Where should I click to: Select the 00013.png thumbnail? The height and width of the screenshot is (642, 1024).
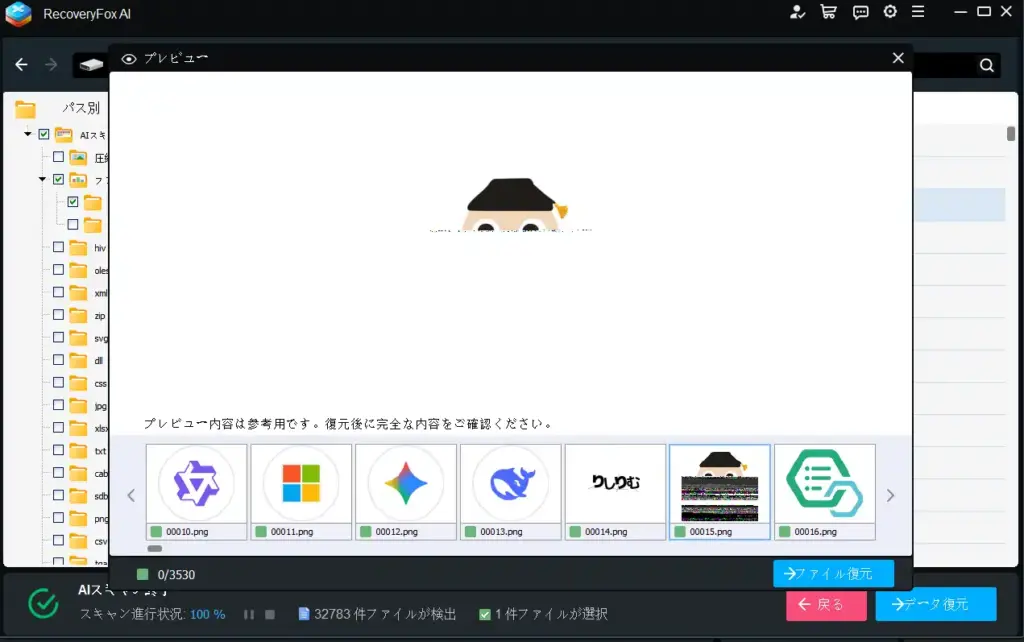tap(510, 483)
